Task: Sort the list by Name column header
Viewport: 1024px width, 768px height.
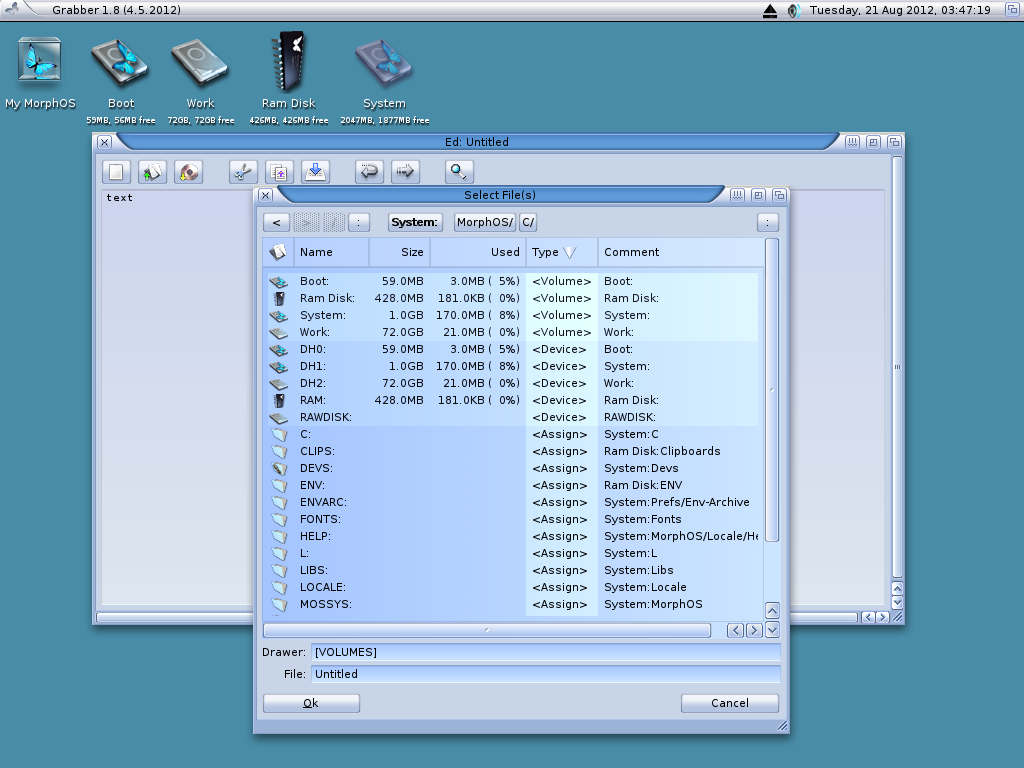Action: pyautogui.click(x=332, y=252)
